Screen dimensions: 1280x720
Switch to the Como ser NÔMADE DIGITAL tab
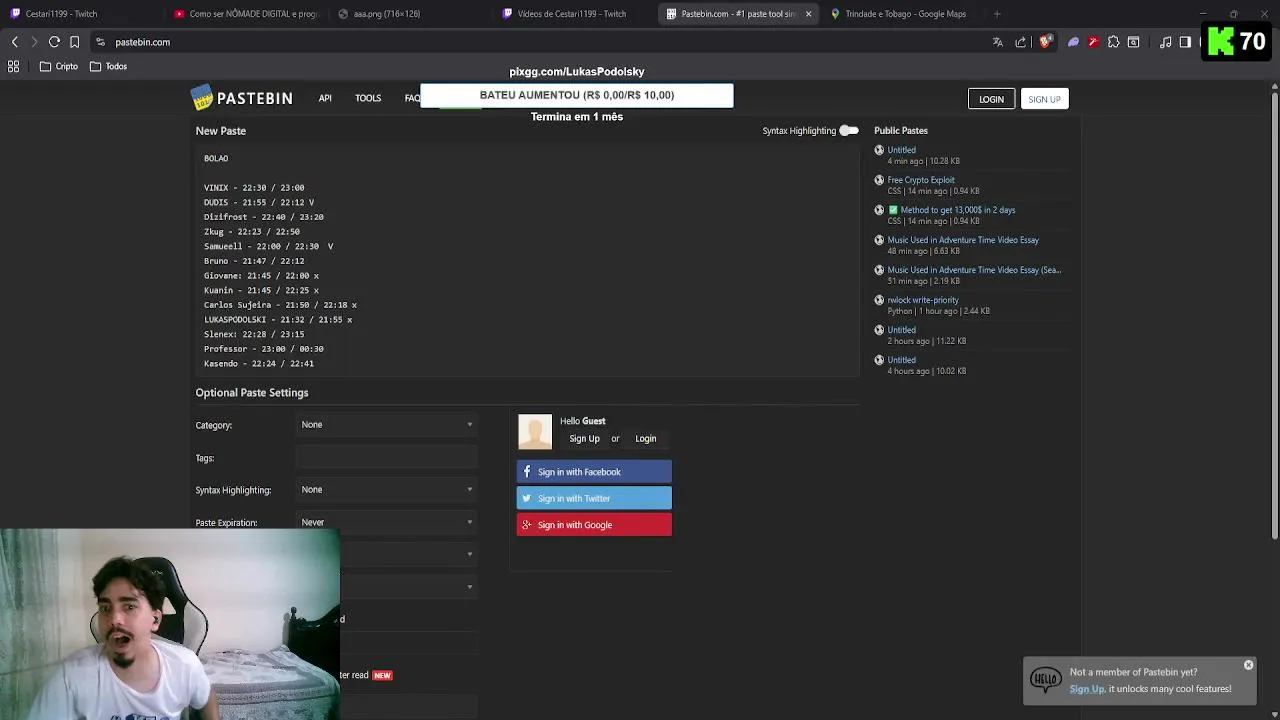coord(246,14)
